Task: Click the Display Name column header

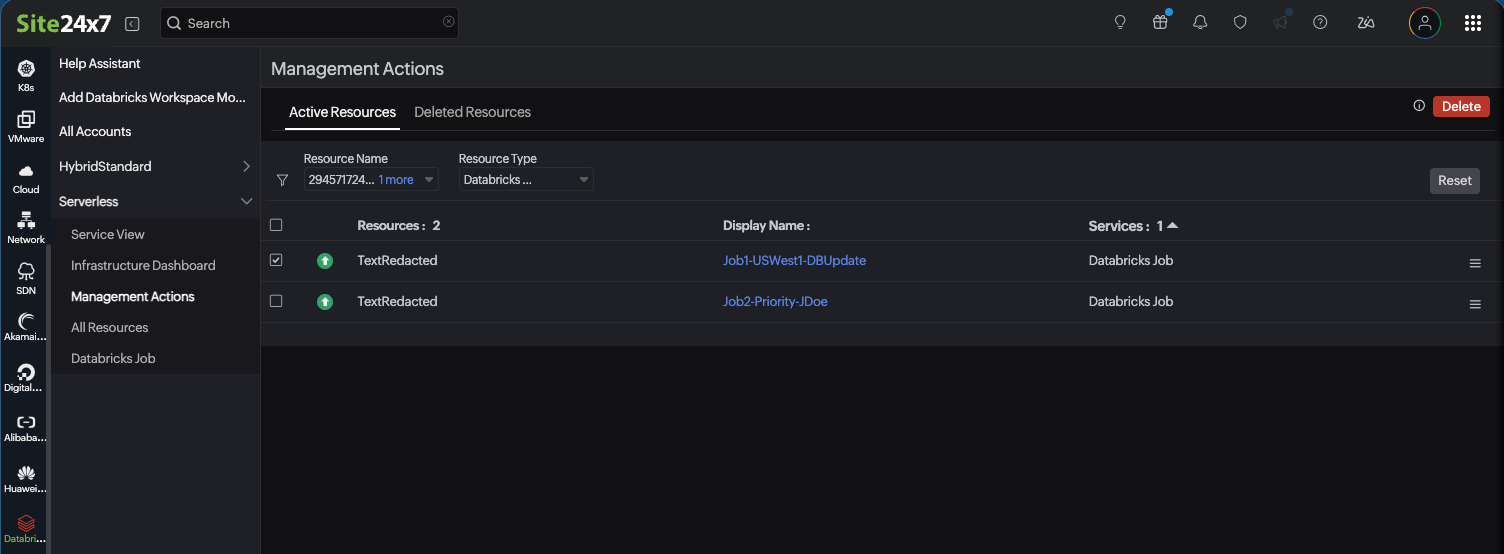Action: (766, 225)
